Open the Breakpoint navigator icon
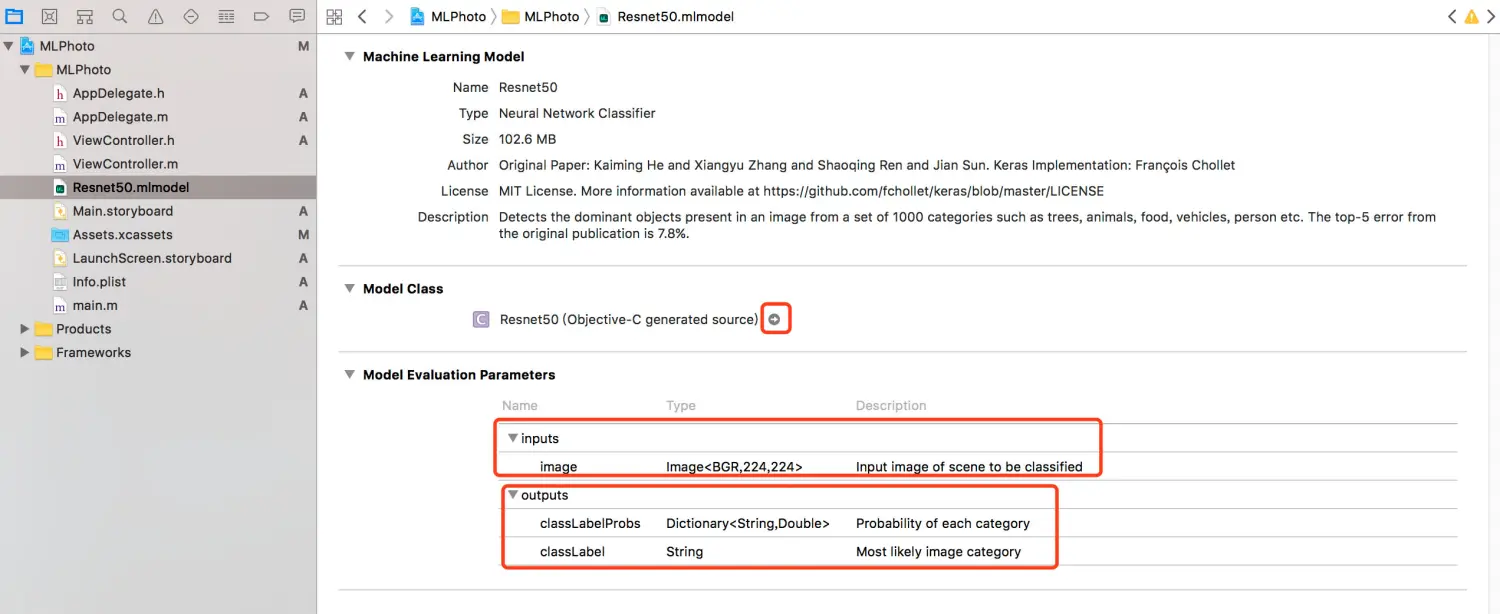The height and width of the screenshot is (614, 1500). 262,16
